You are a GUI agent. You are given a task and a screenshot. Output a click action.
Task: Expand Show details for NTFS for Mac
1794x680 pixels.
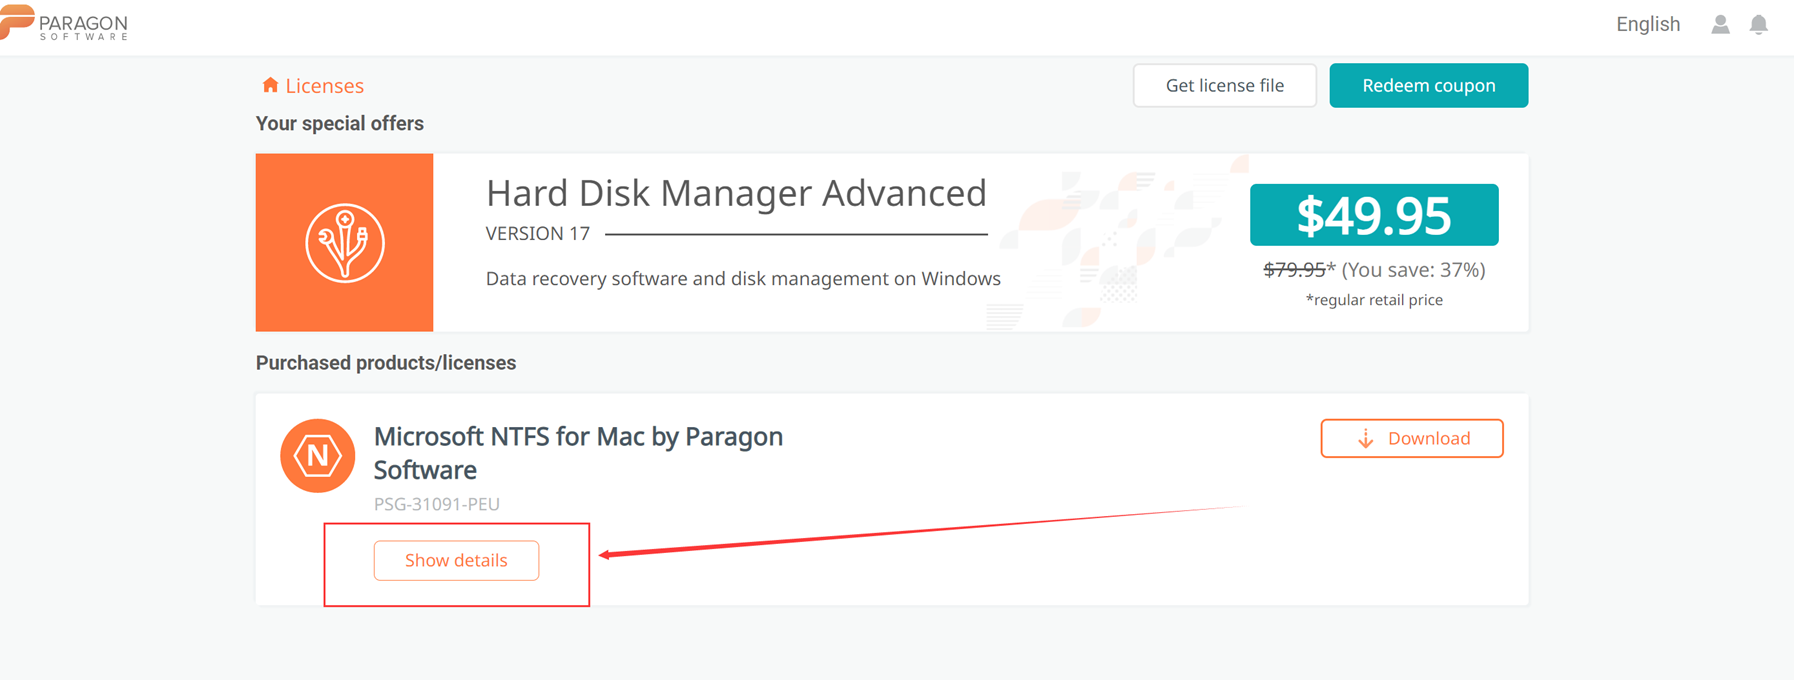pyautogui.click(x=456, y=560)
